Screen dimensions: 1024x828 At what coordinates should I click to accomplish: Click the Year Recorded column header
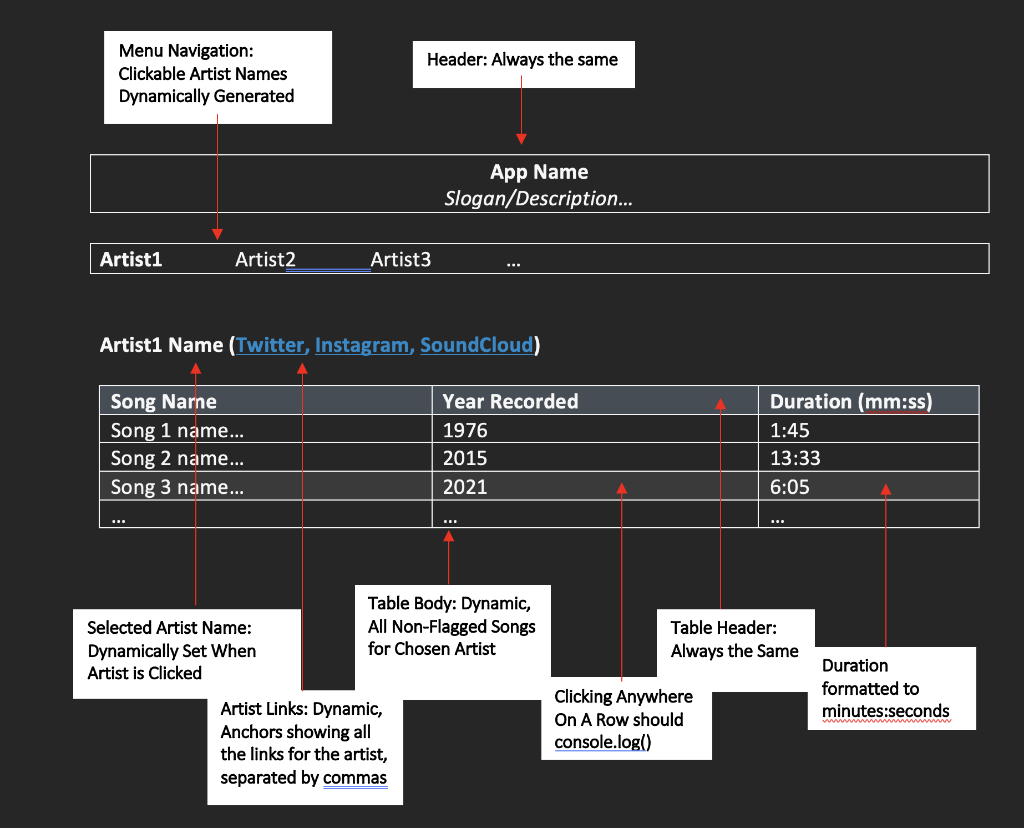pos(510,401)
